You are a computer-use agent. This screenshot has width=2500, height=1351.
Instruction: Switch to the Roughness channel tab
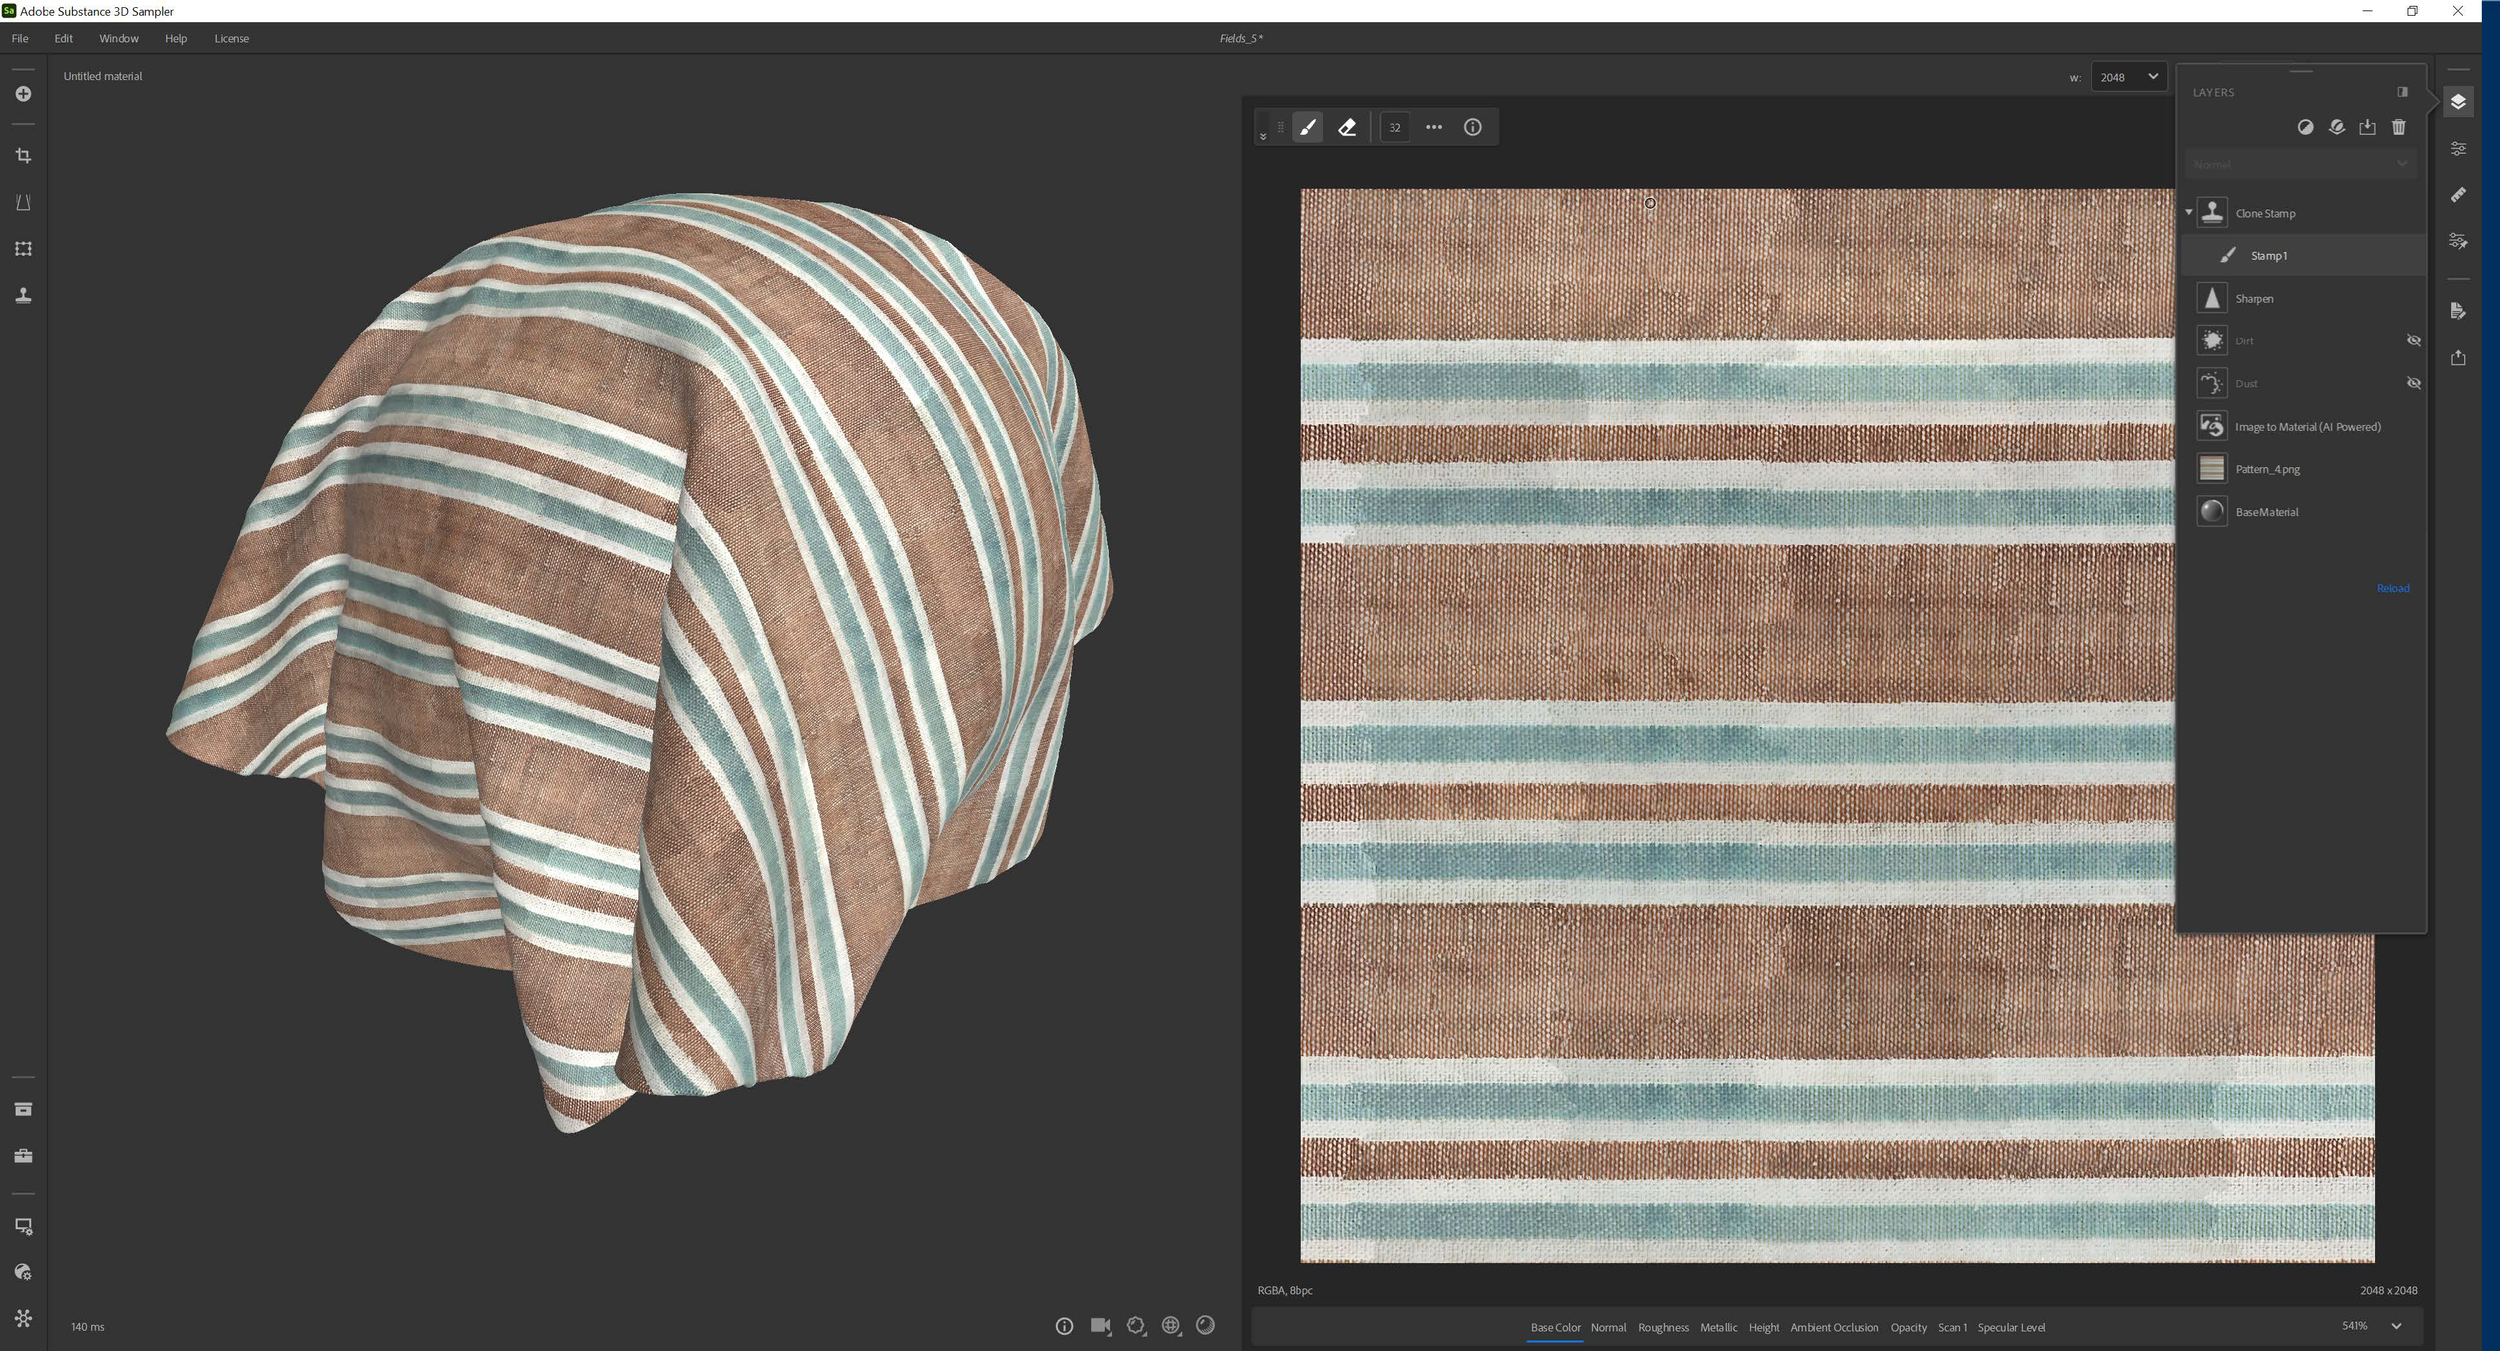(1662, 1327)
